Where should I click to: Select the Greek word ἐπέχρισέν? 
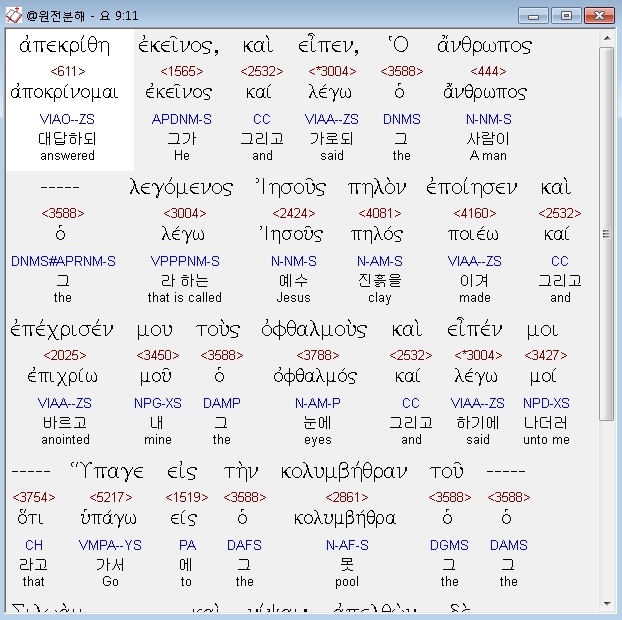point(61,330)
